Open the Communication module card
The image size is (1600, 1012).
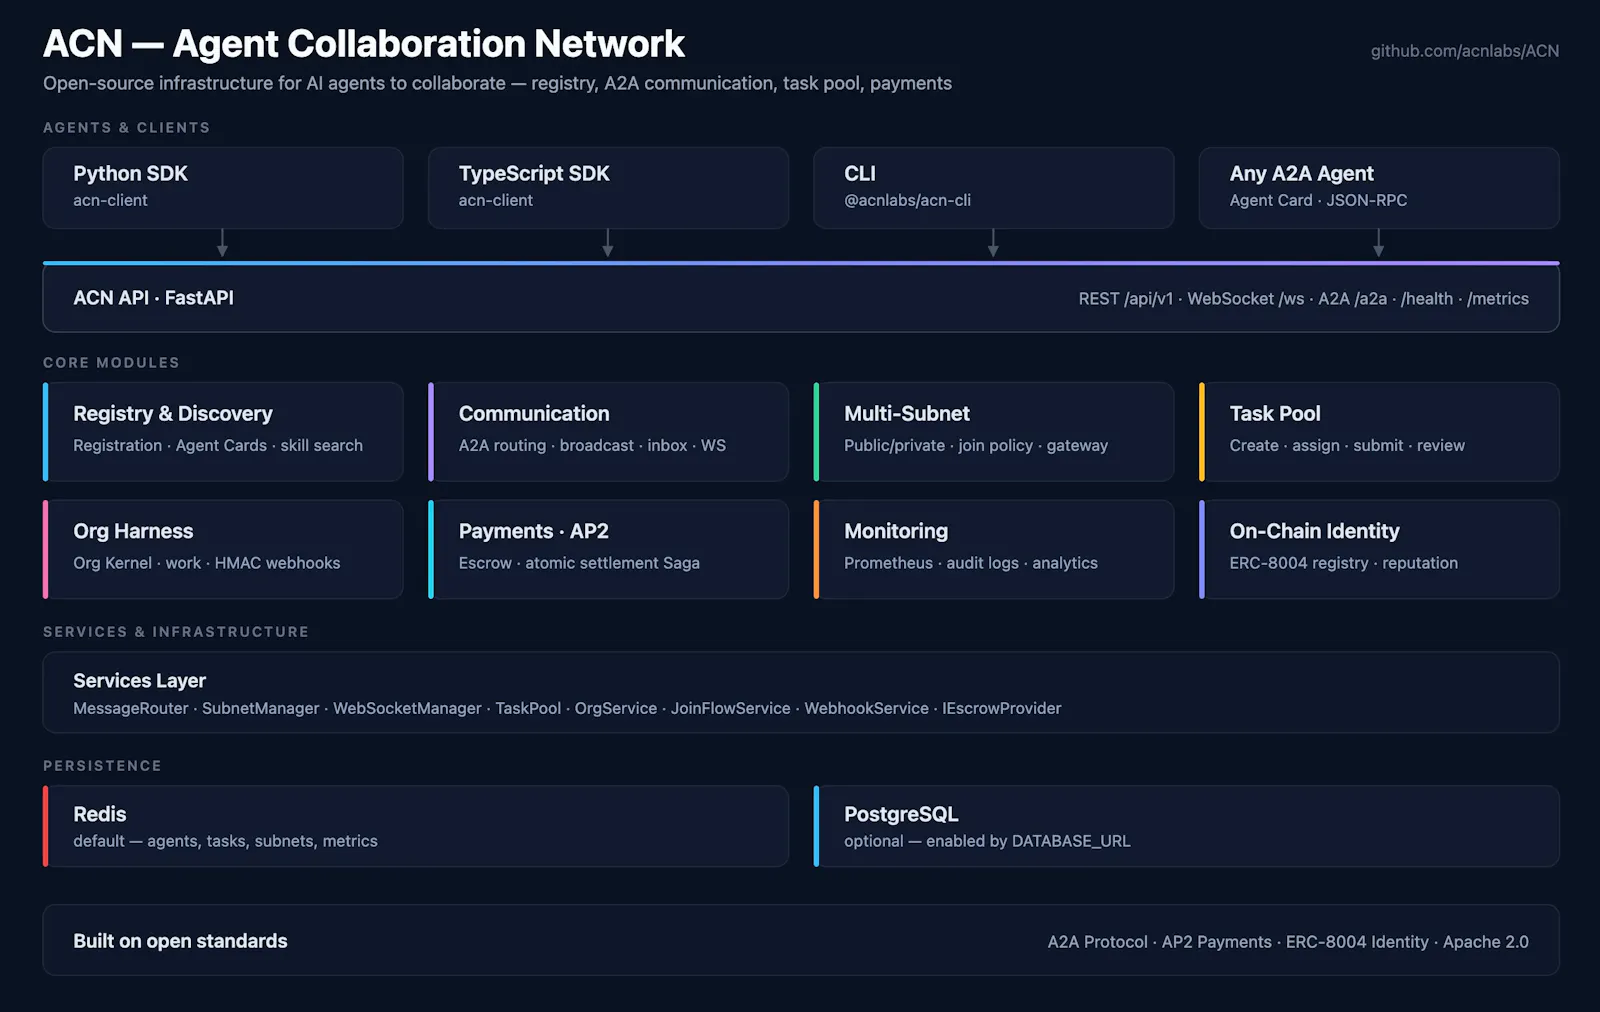click(608, 432)
